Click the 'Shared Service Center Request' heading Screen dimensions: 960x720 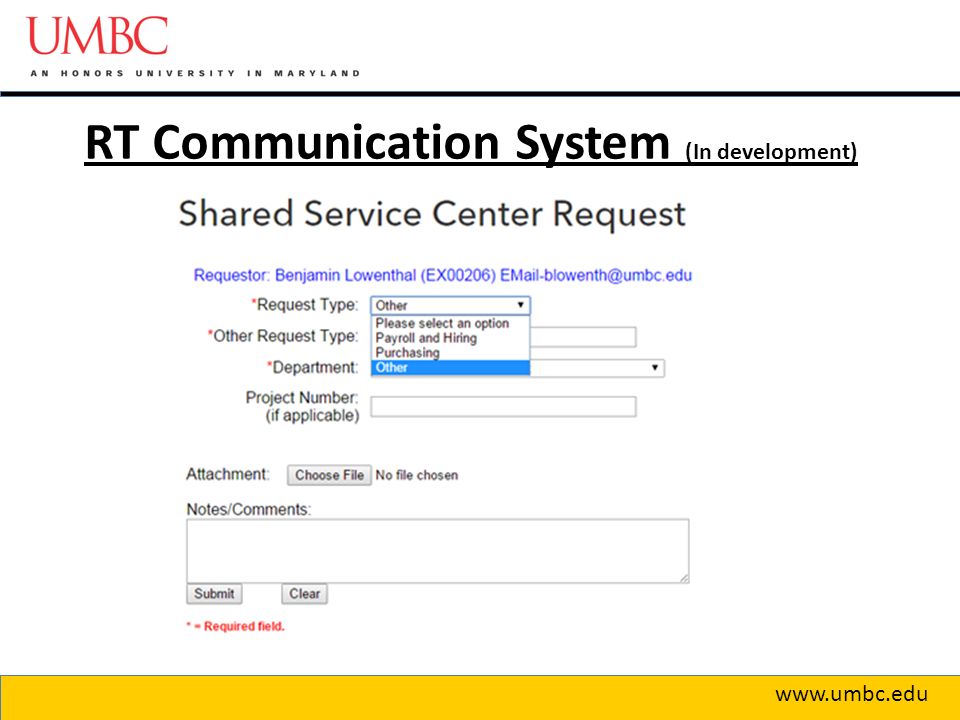pyautogui.click(x=432, y=214)
